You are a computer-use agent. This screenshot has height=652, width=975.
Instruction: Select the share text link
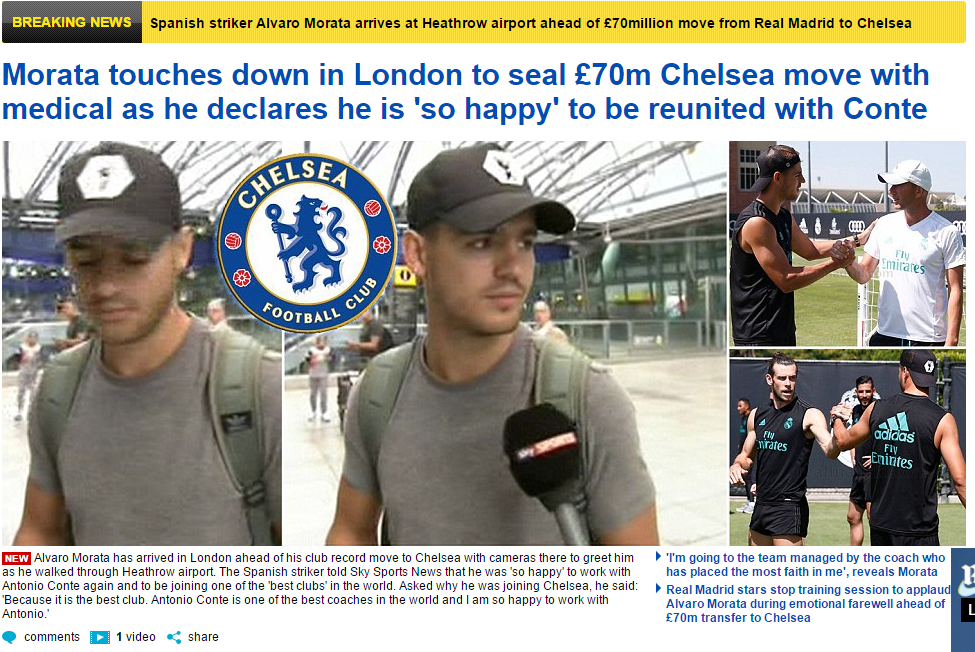pyautogui.click(x=203, y=637)
